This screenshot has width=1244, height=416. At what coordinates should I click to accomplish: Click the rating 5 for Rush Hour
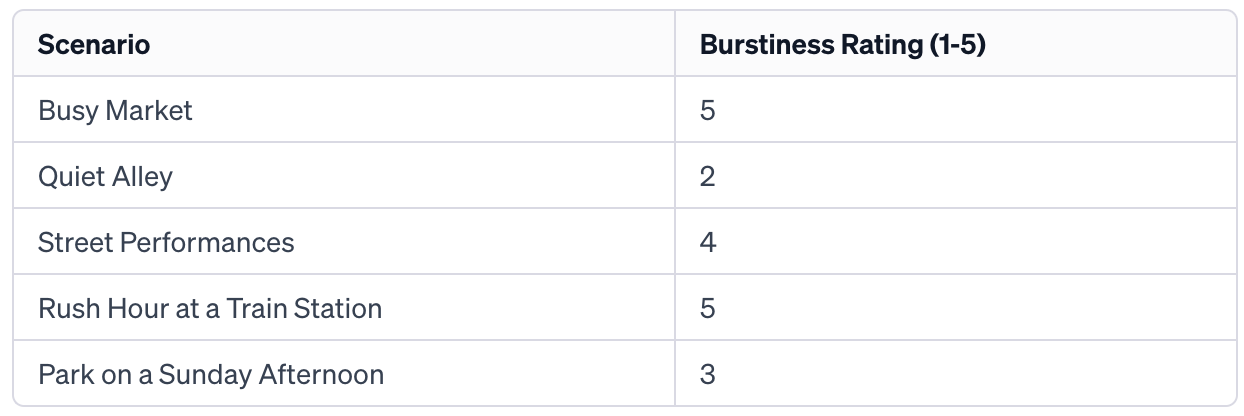pyautogui.click(x=708, y=308)
